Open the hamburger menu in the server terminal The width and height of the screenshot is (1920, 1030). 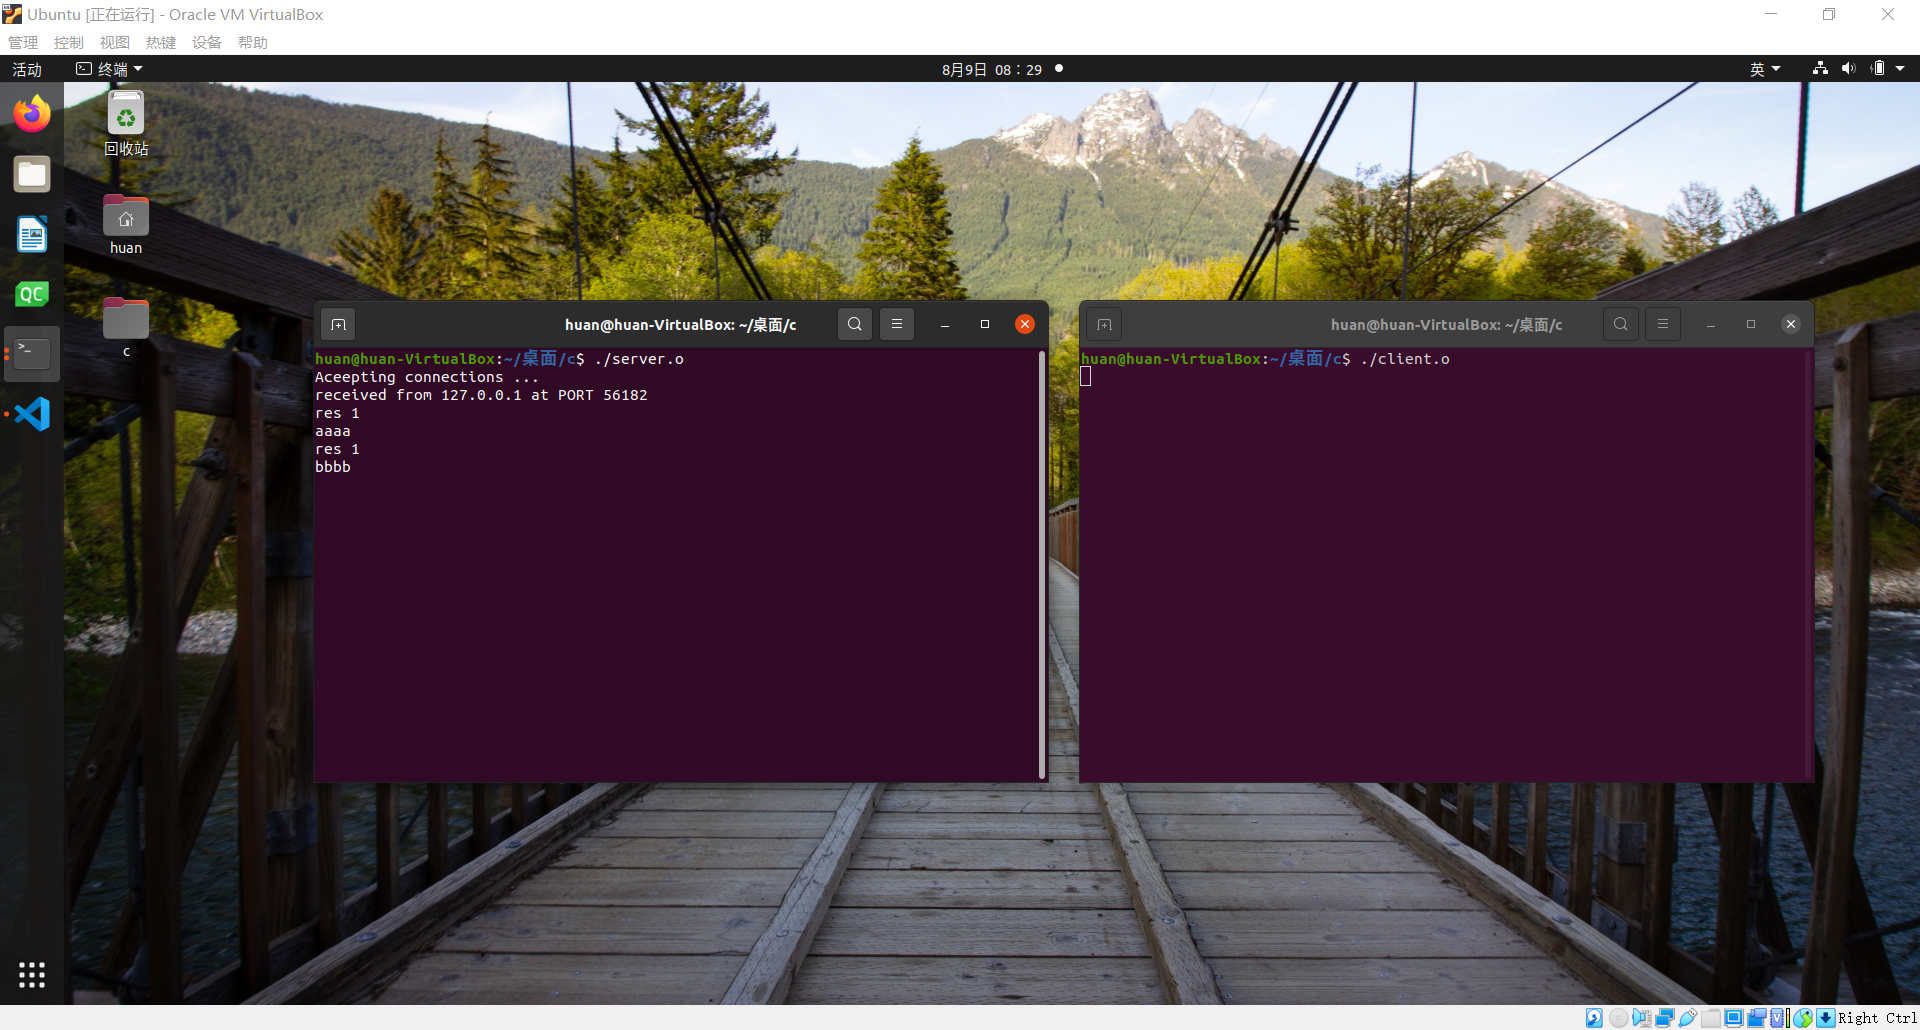click(x=896, y=323)
